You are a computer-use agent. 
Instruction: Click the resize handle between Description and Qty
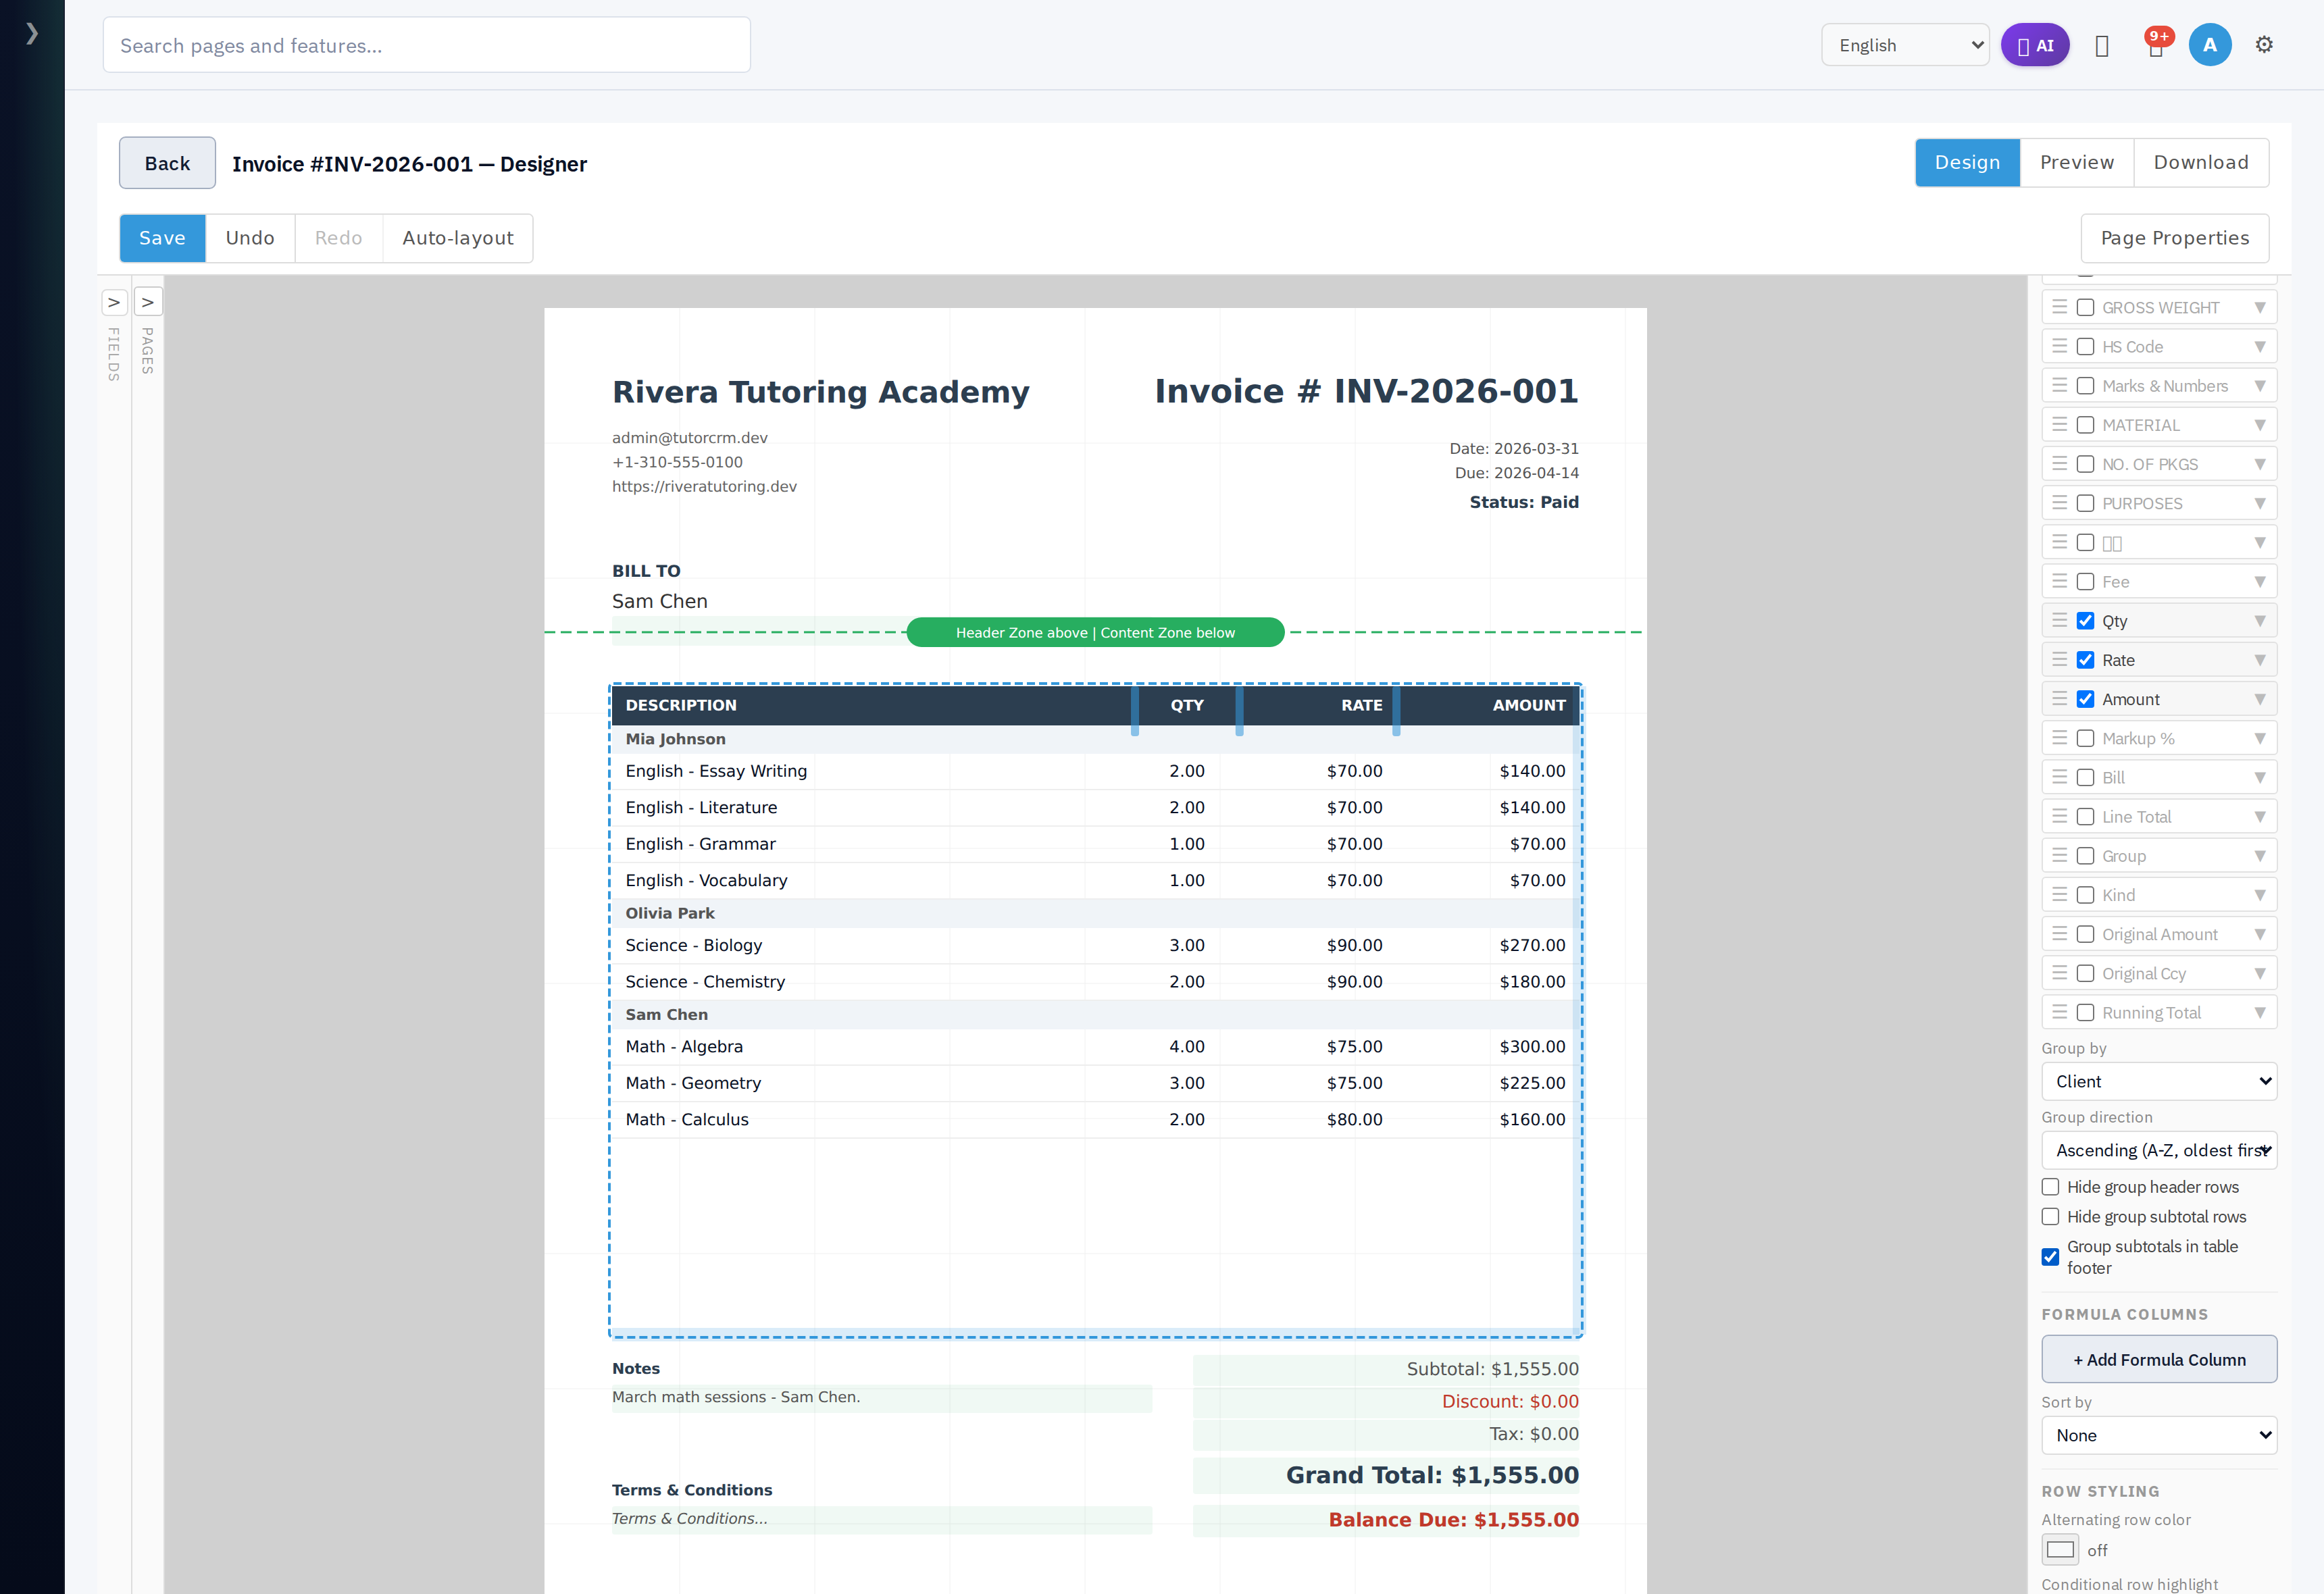point(1135,710)
